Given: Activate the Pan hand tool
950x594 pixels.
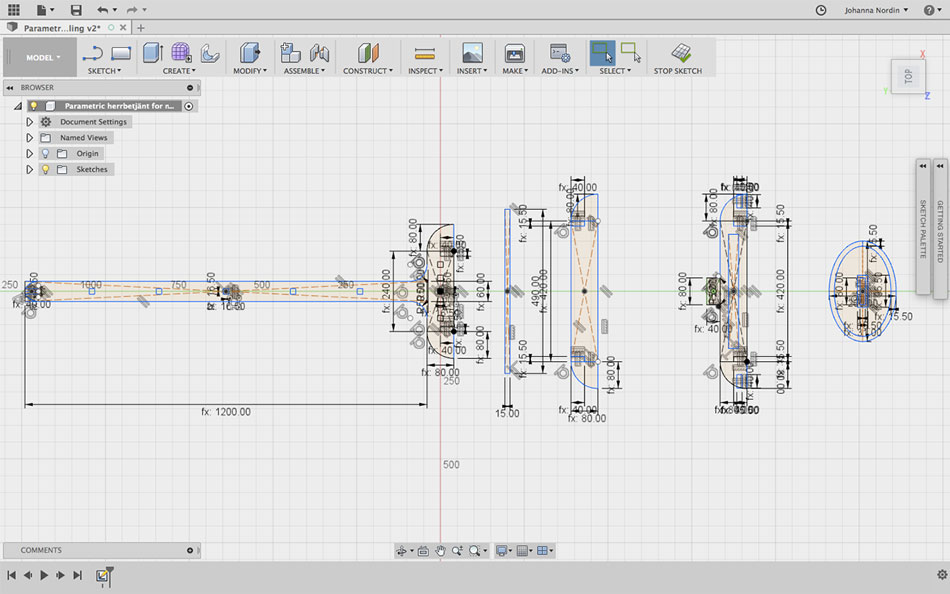Looking at the screenshot, I should click(439, 551).
